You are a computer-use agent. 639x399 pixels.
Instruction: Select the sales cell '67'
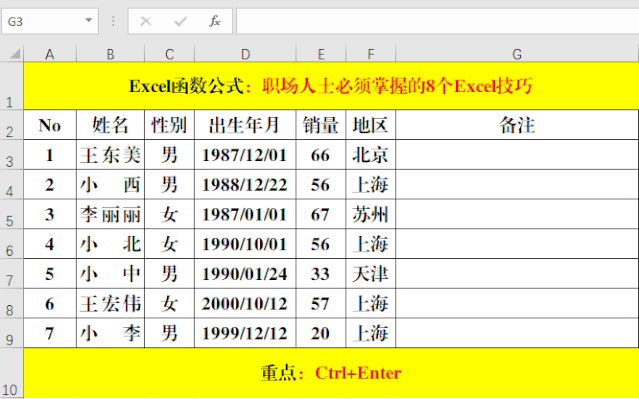tap(321, 214)
